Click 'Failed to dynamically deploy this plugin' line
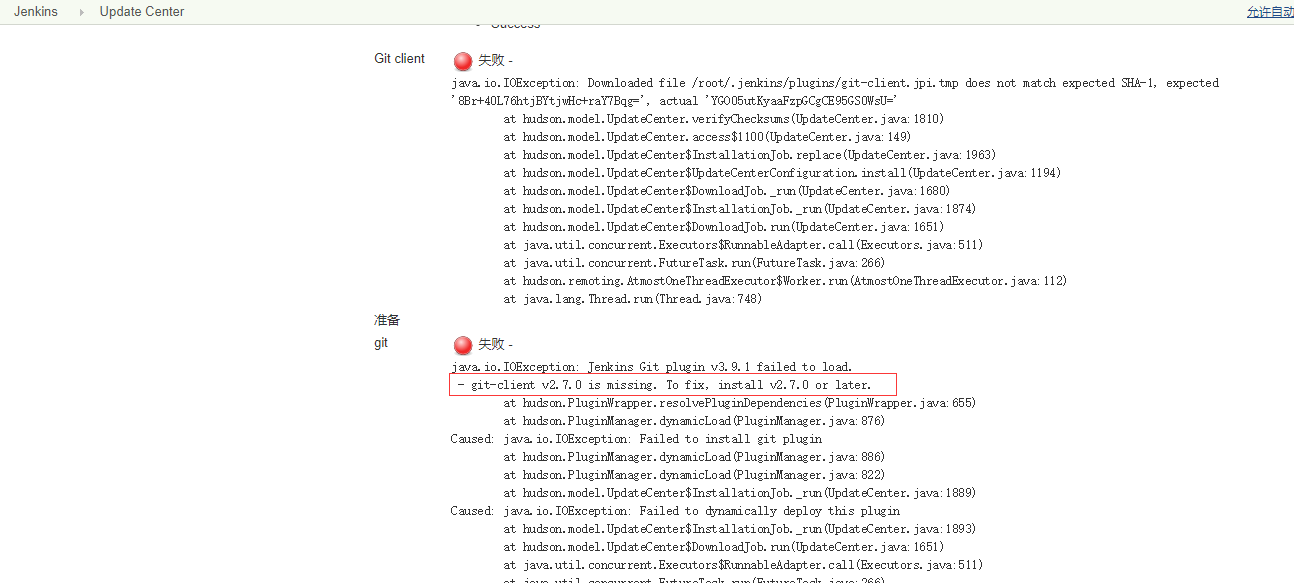Screen dimensions: 1294x583 click(675, 511)
